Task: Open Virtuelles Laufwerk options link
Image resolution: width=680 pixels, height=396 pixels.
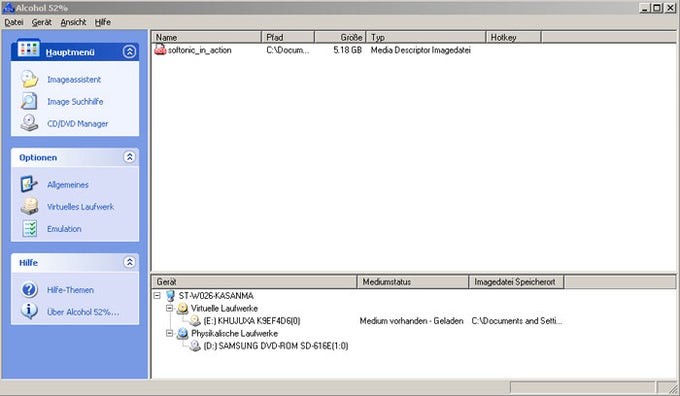Action: click(x=81, y=207)
